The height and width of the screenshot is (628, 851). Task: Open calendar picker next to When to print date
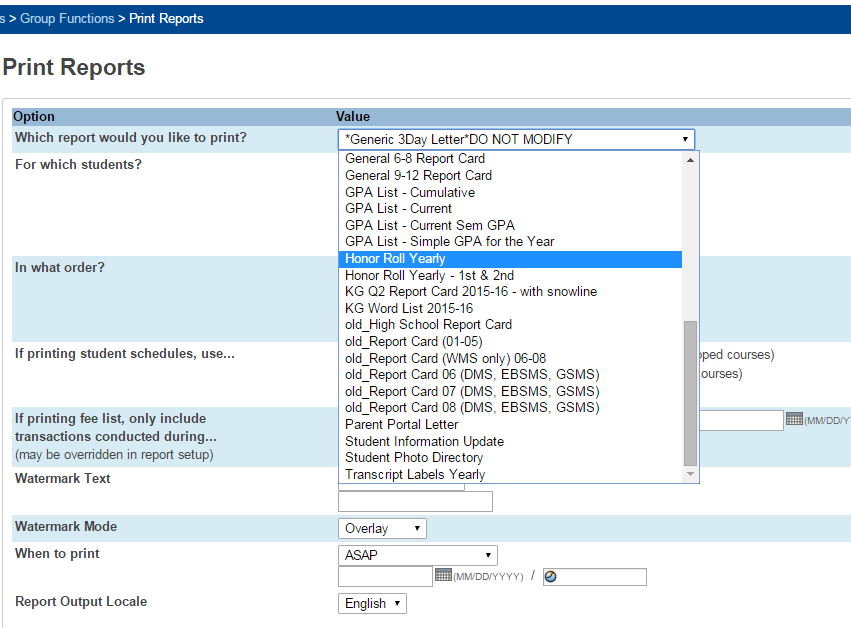click(443, 575)
